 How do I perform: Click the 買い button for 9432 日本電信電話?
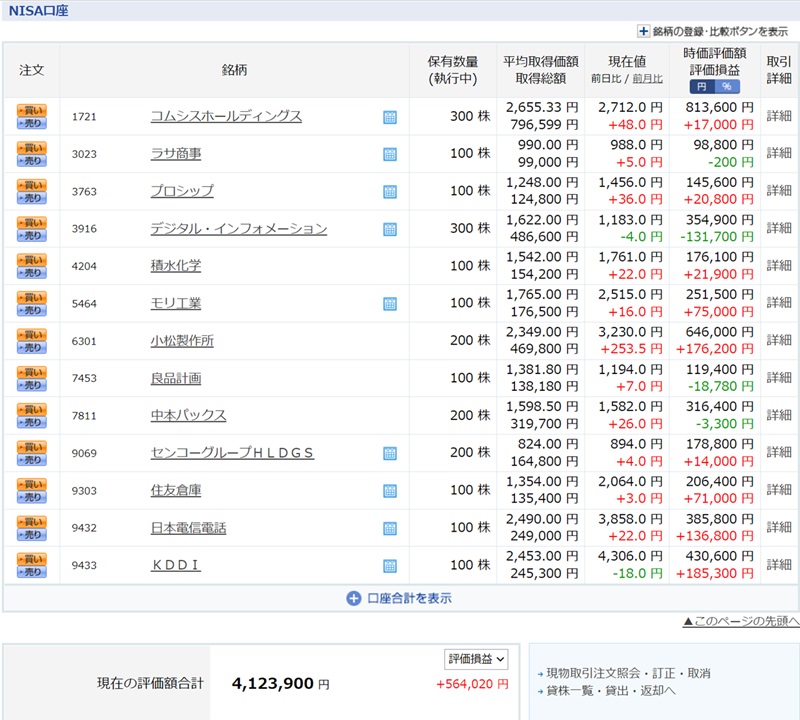point(32,522)
